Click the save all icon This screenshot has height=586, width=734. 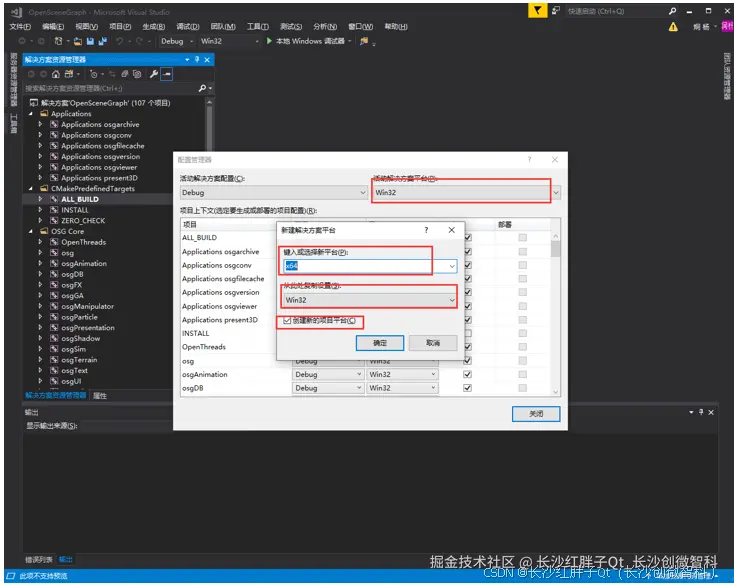click(102, 41)
